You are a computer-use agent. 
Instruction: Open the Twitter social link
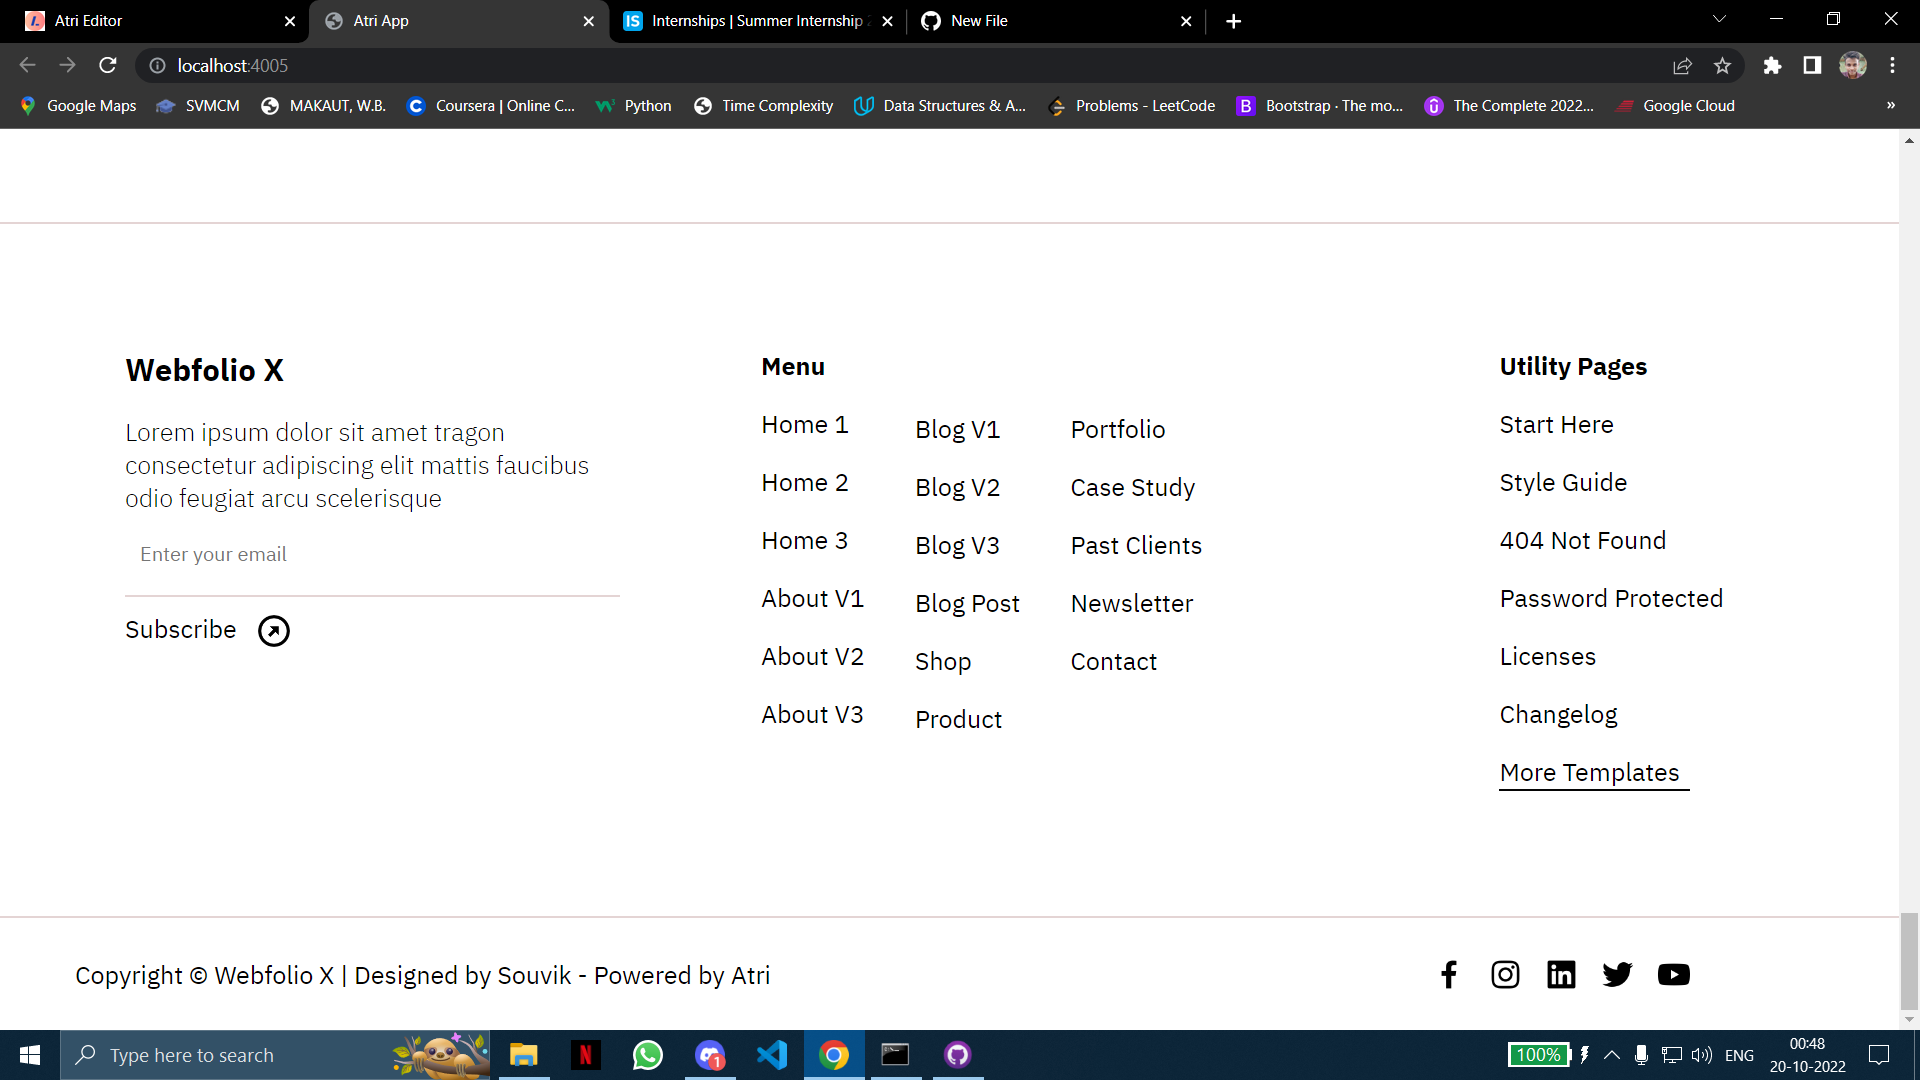[x=1617, y=974]
